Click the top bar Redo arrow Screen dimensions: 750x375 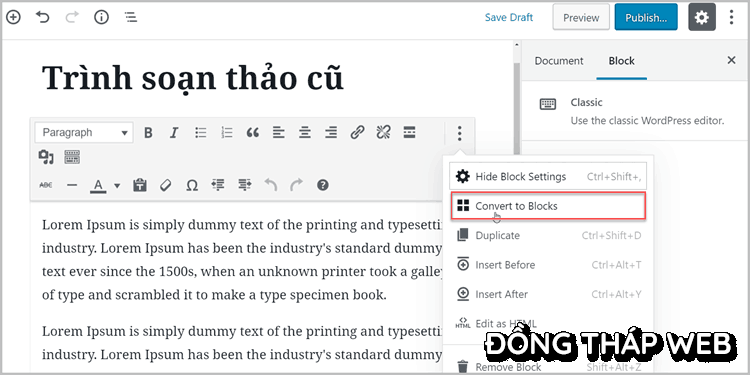tap(72, 18)
